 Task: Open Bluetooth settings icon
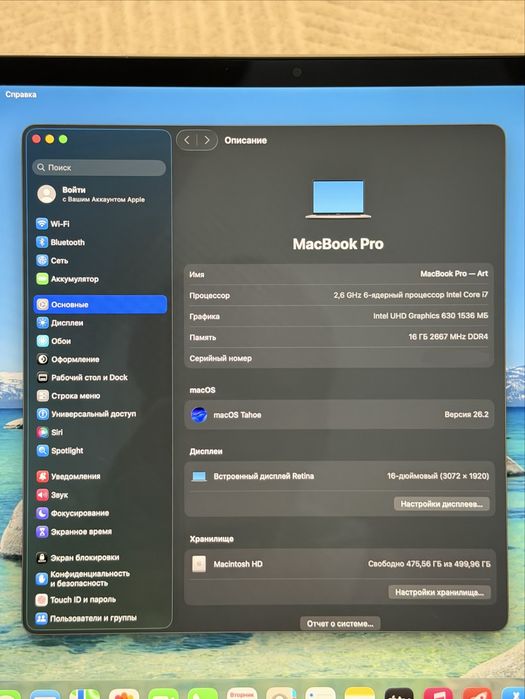(42, 242)
